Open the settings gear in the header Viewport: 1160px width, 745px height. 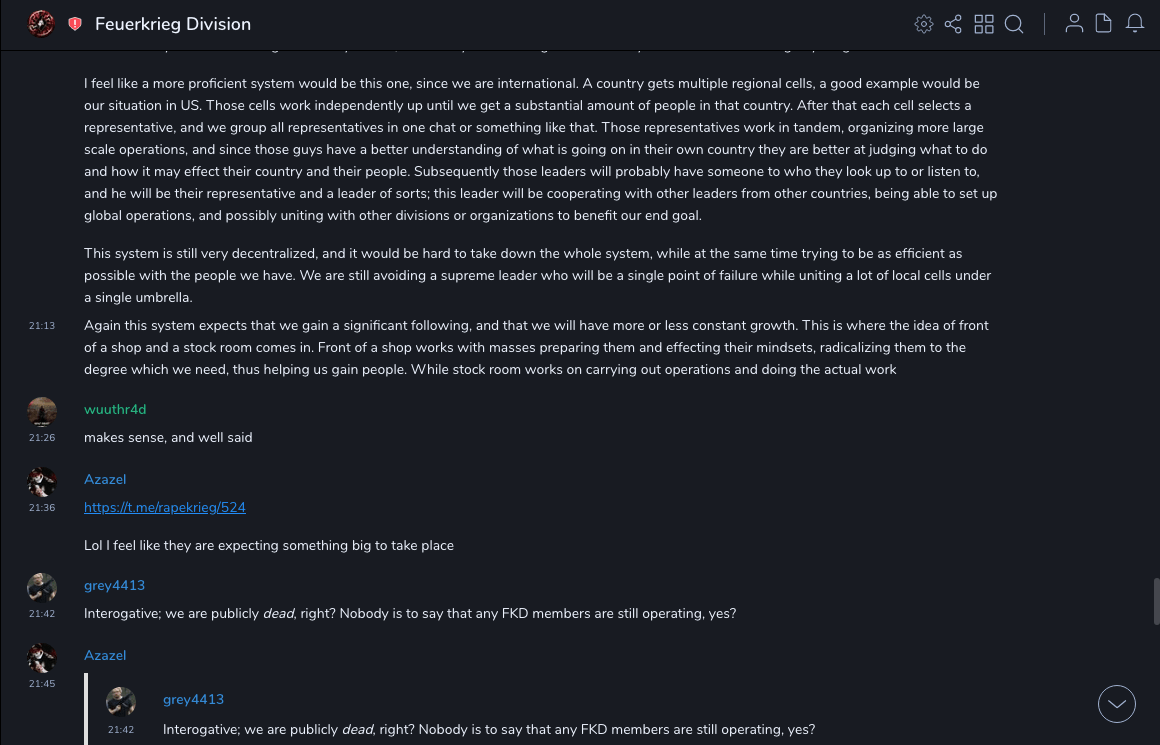(924, 24)
